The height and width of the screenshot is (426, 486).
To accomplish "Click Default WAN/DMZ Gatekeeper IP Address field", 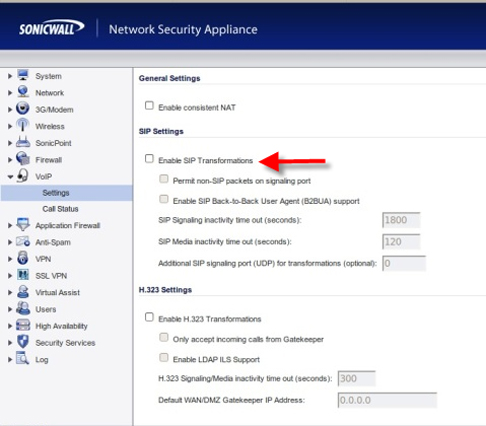I will click(x=387, y=400).
